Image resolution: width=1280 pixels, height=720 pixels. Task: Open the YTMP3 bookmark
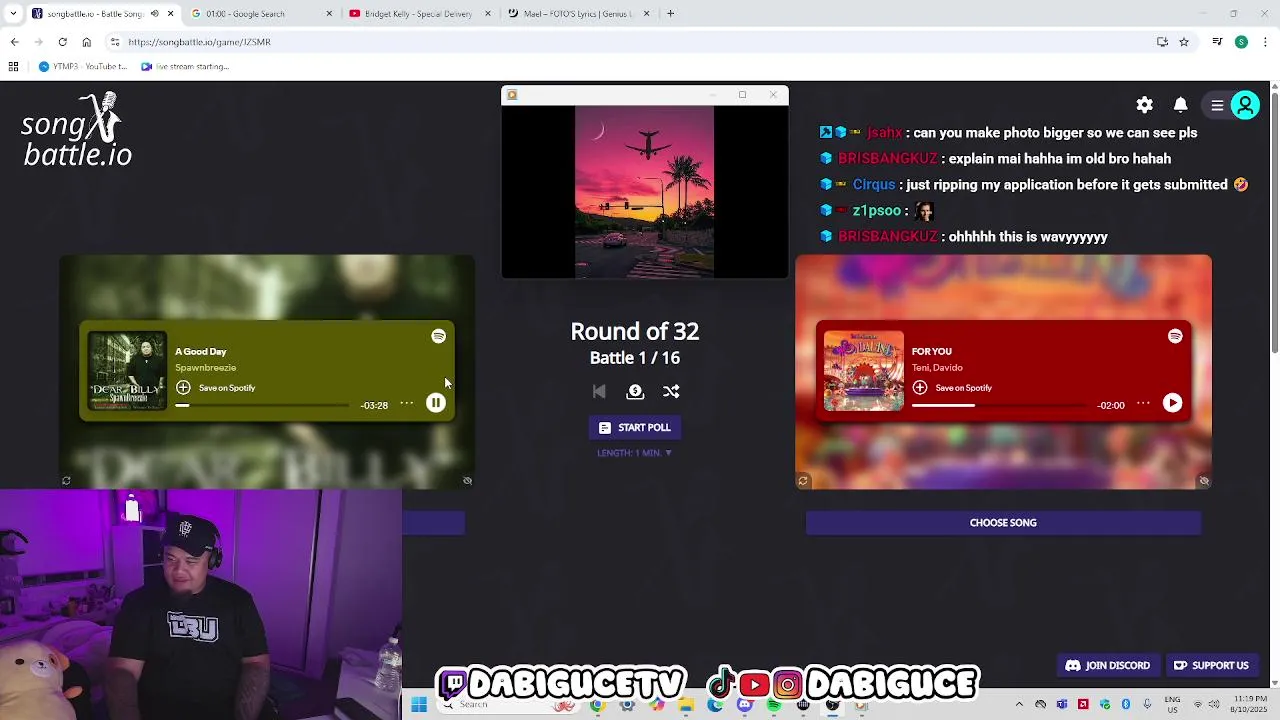83,66
